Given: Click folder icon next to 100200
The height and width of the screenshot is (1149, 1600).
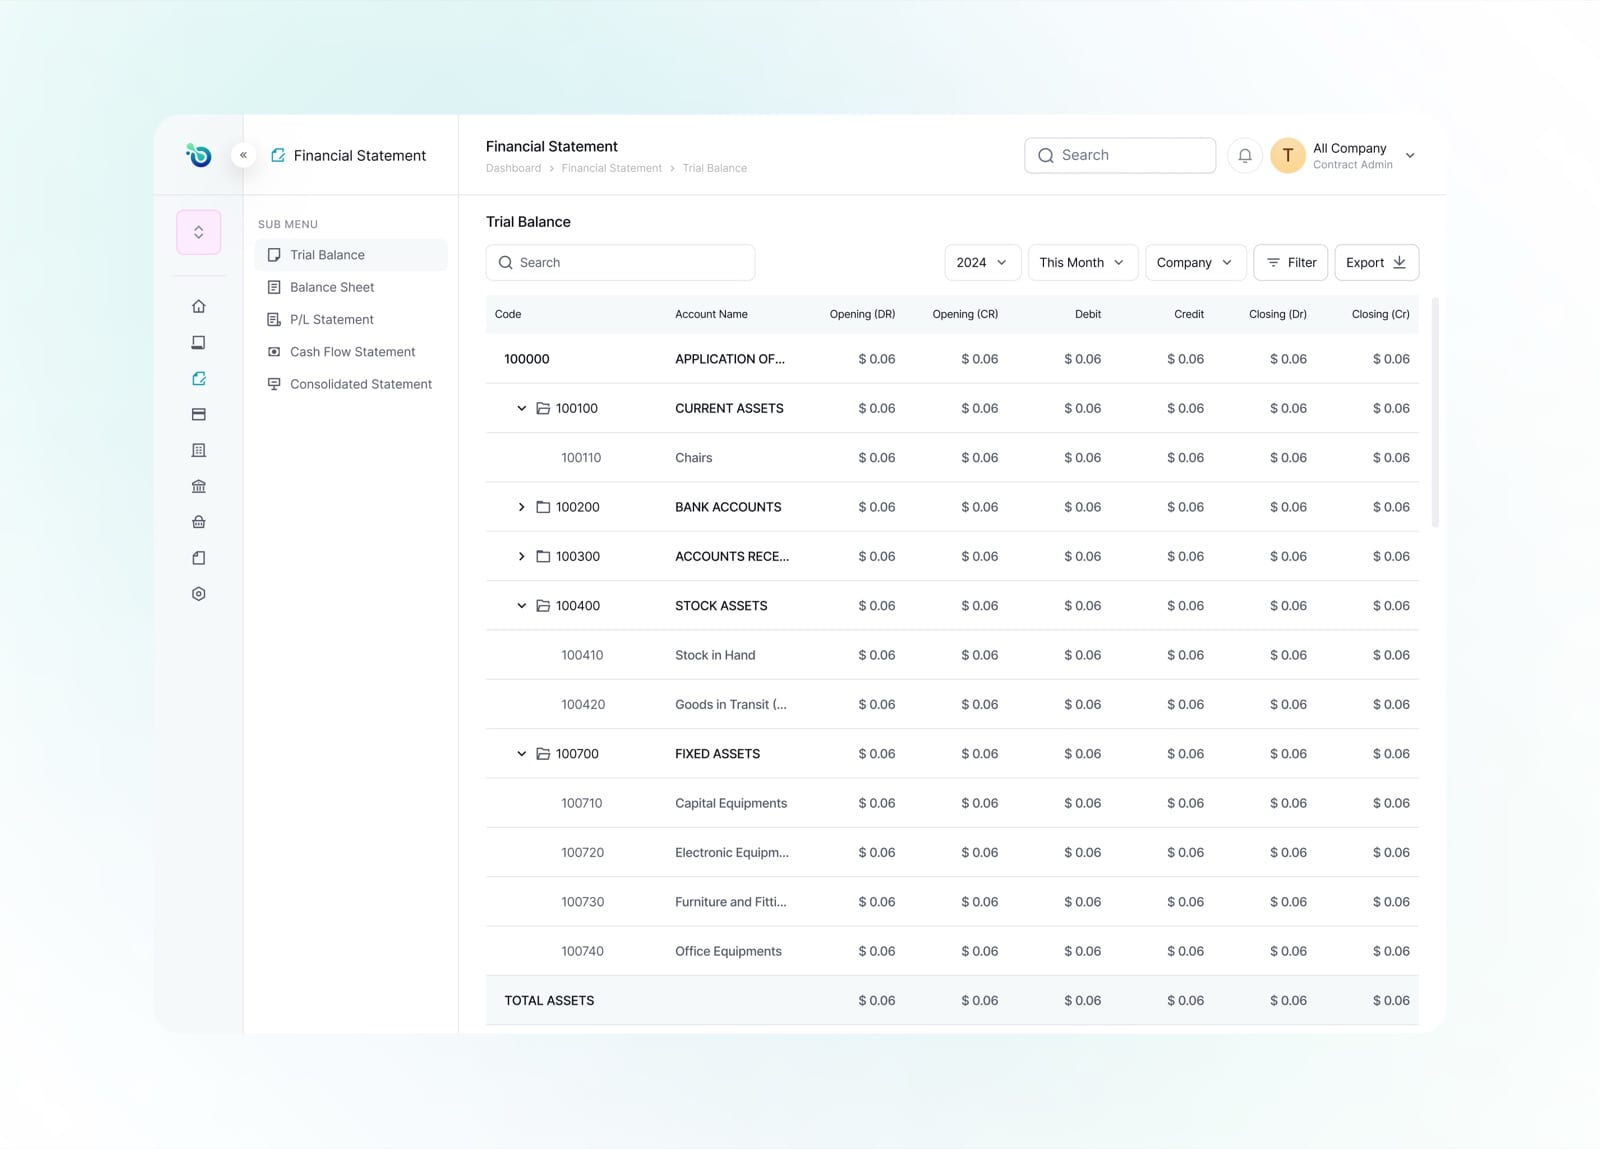Looking at the screenshot, I should [543, 507].
